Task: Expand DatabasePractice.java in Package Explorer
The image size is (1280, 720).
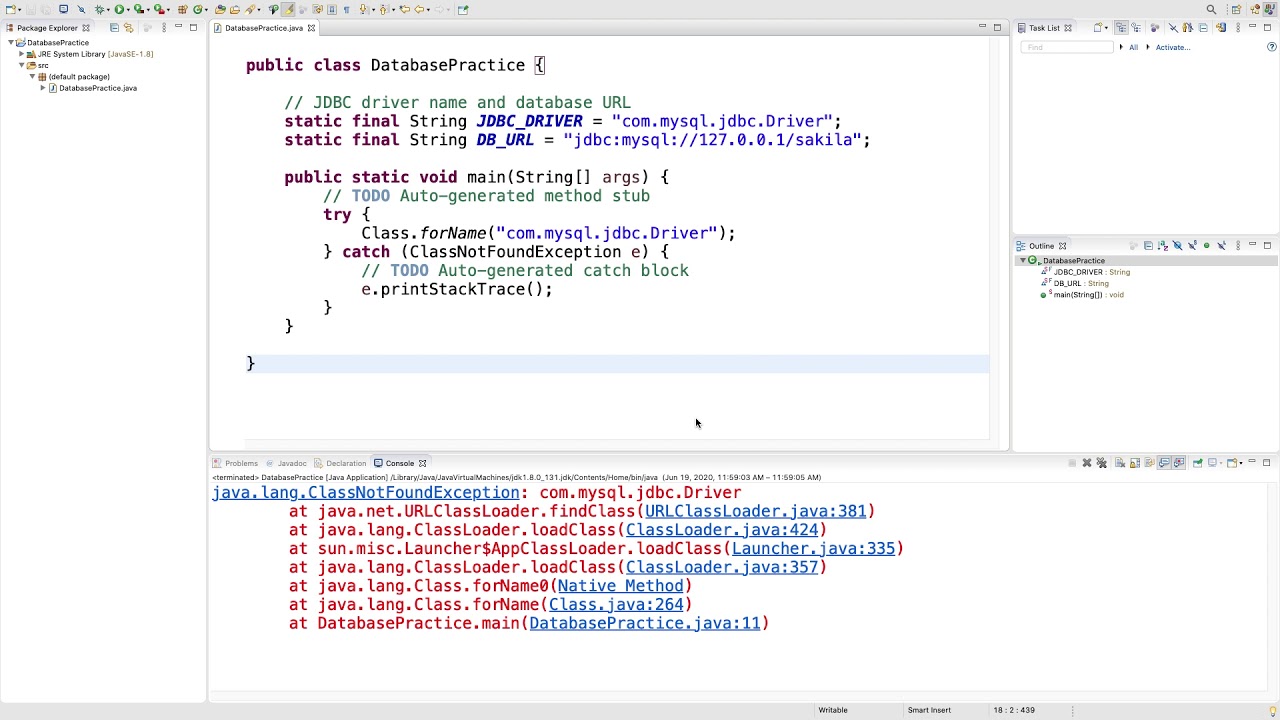Action: point(43,88)
